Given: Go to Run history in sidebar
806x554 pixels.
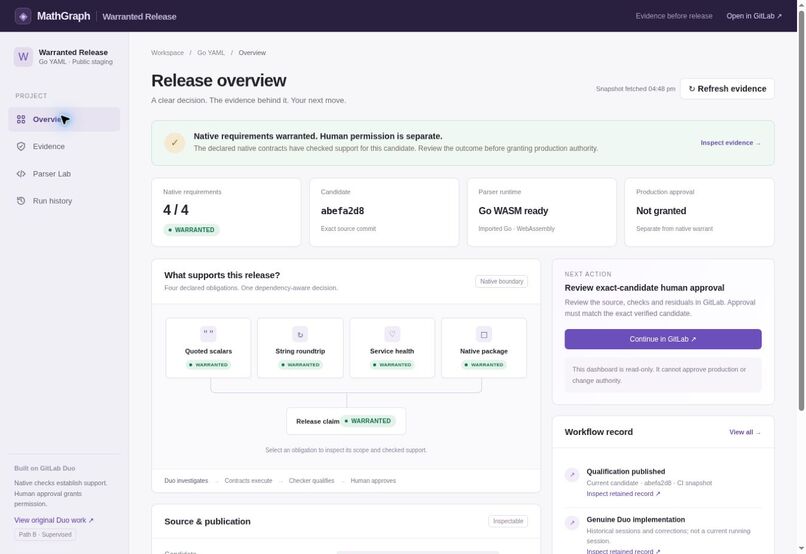Looking at the screenshot, I should click(x=64, y=201).
